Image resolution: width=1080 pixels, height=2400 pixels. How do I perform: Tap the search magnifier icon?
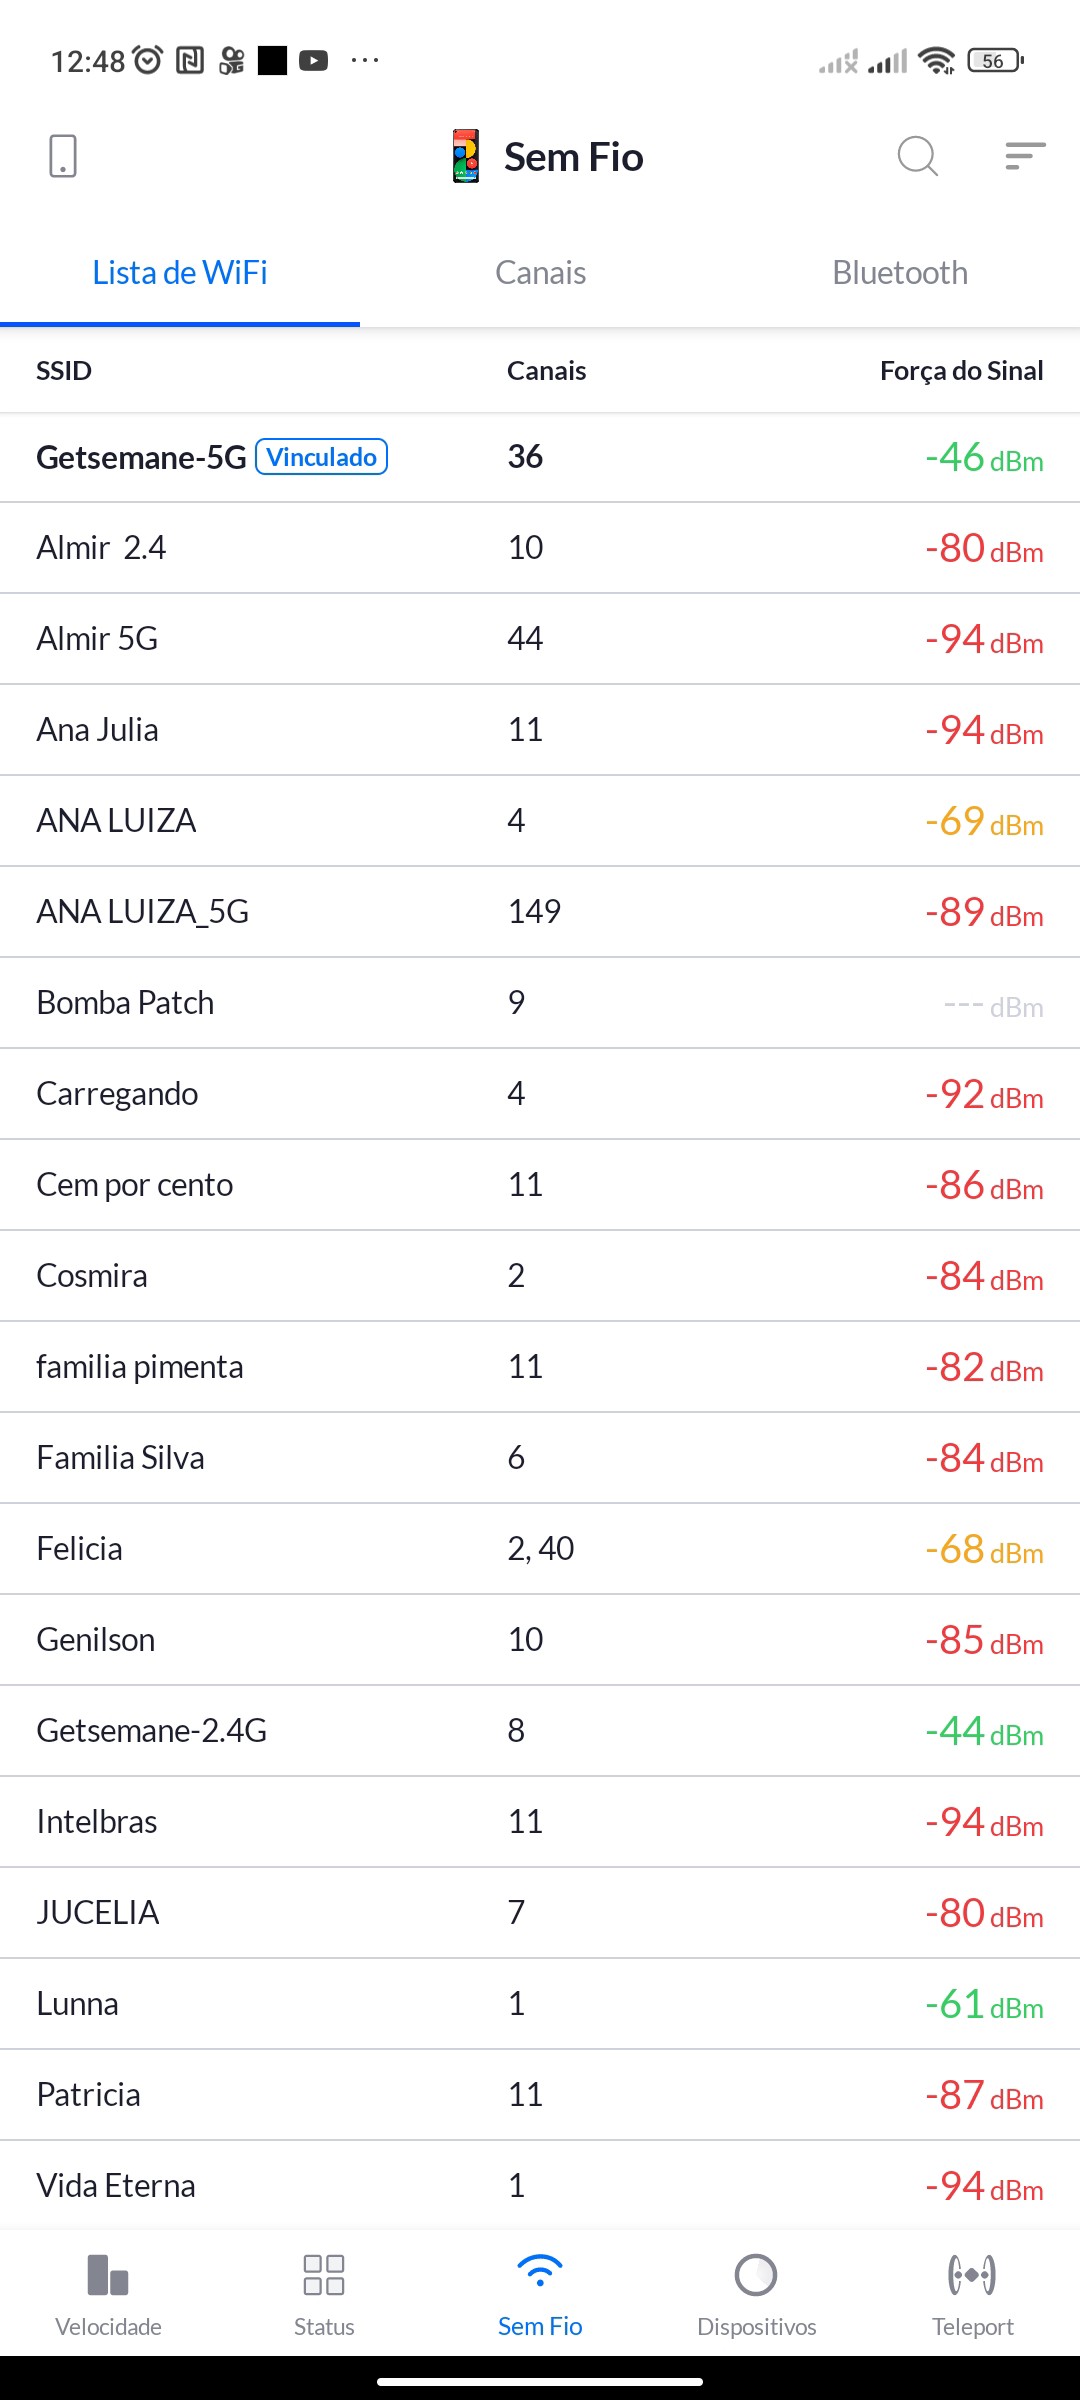coord(917,156)
